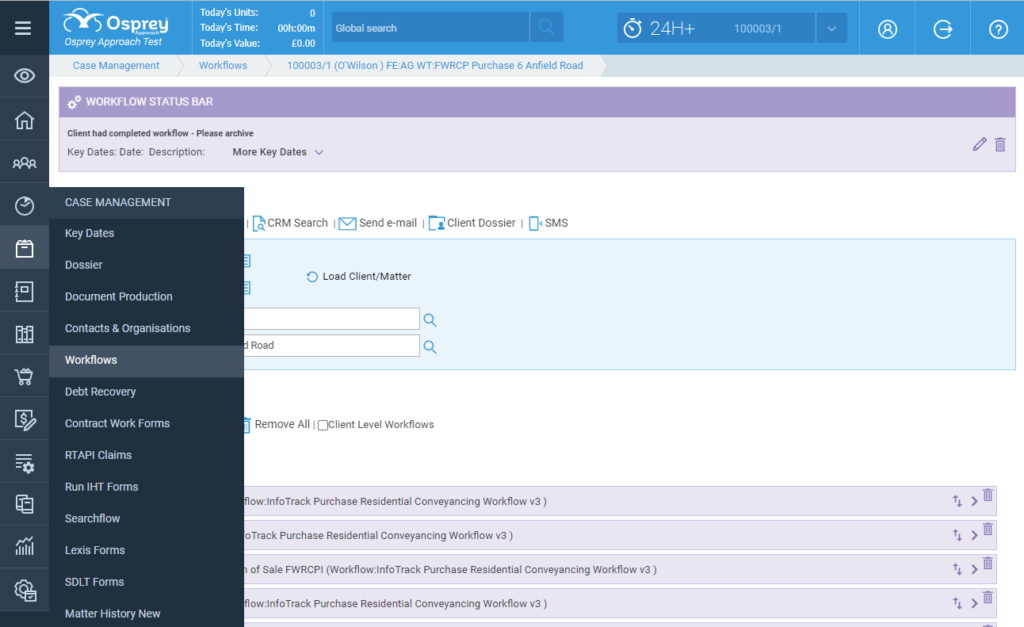Click the stopwatch timer icon beside 24H+
The height and width of the screenshot is (627, 1024).
click(x=632, y=27)
